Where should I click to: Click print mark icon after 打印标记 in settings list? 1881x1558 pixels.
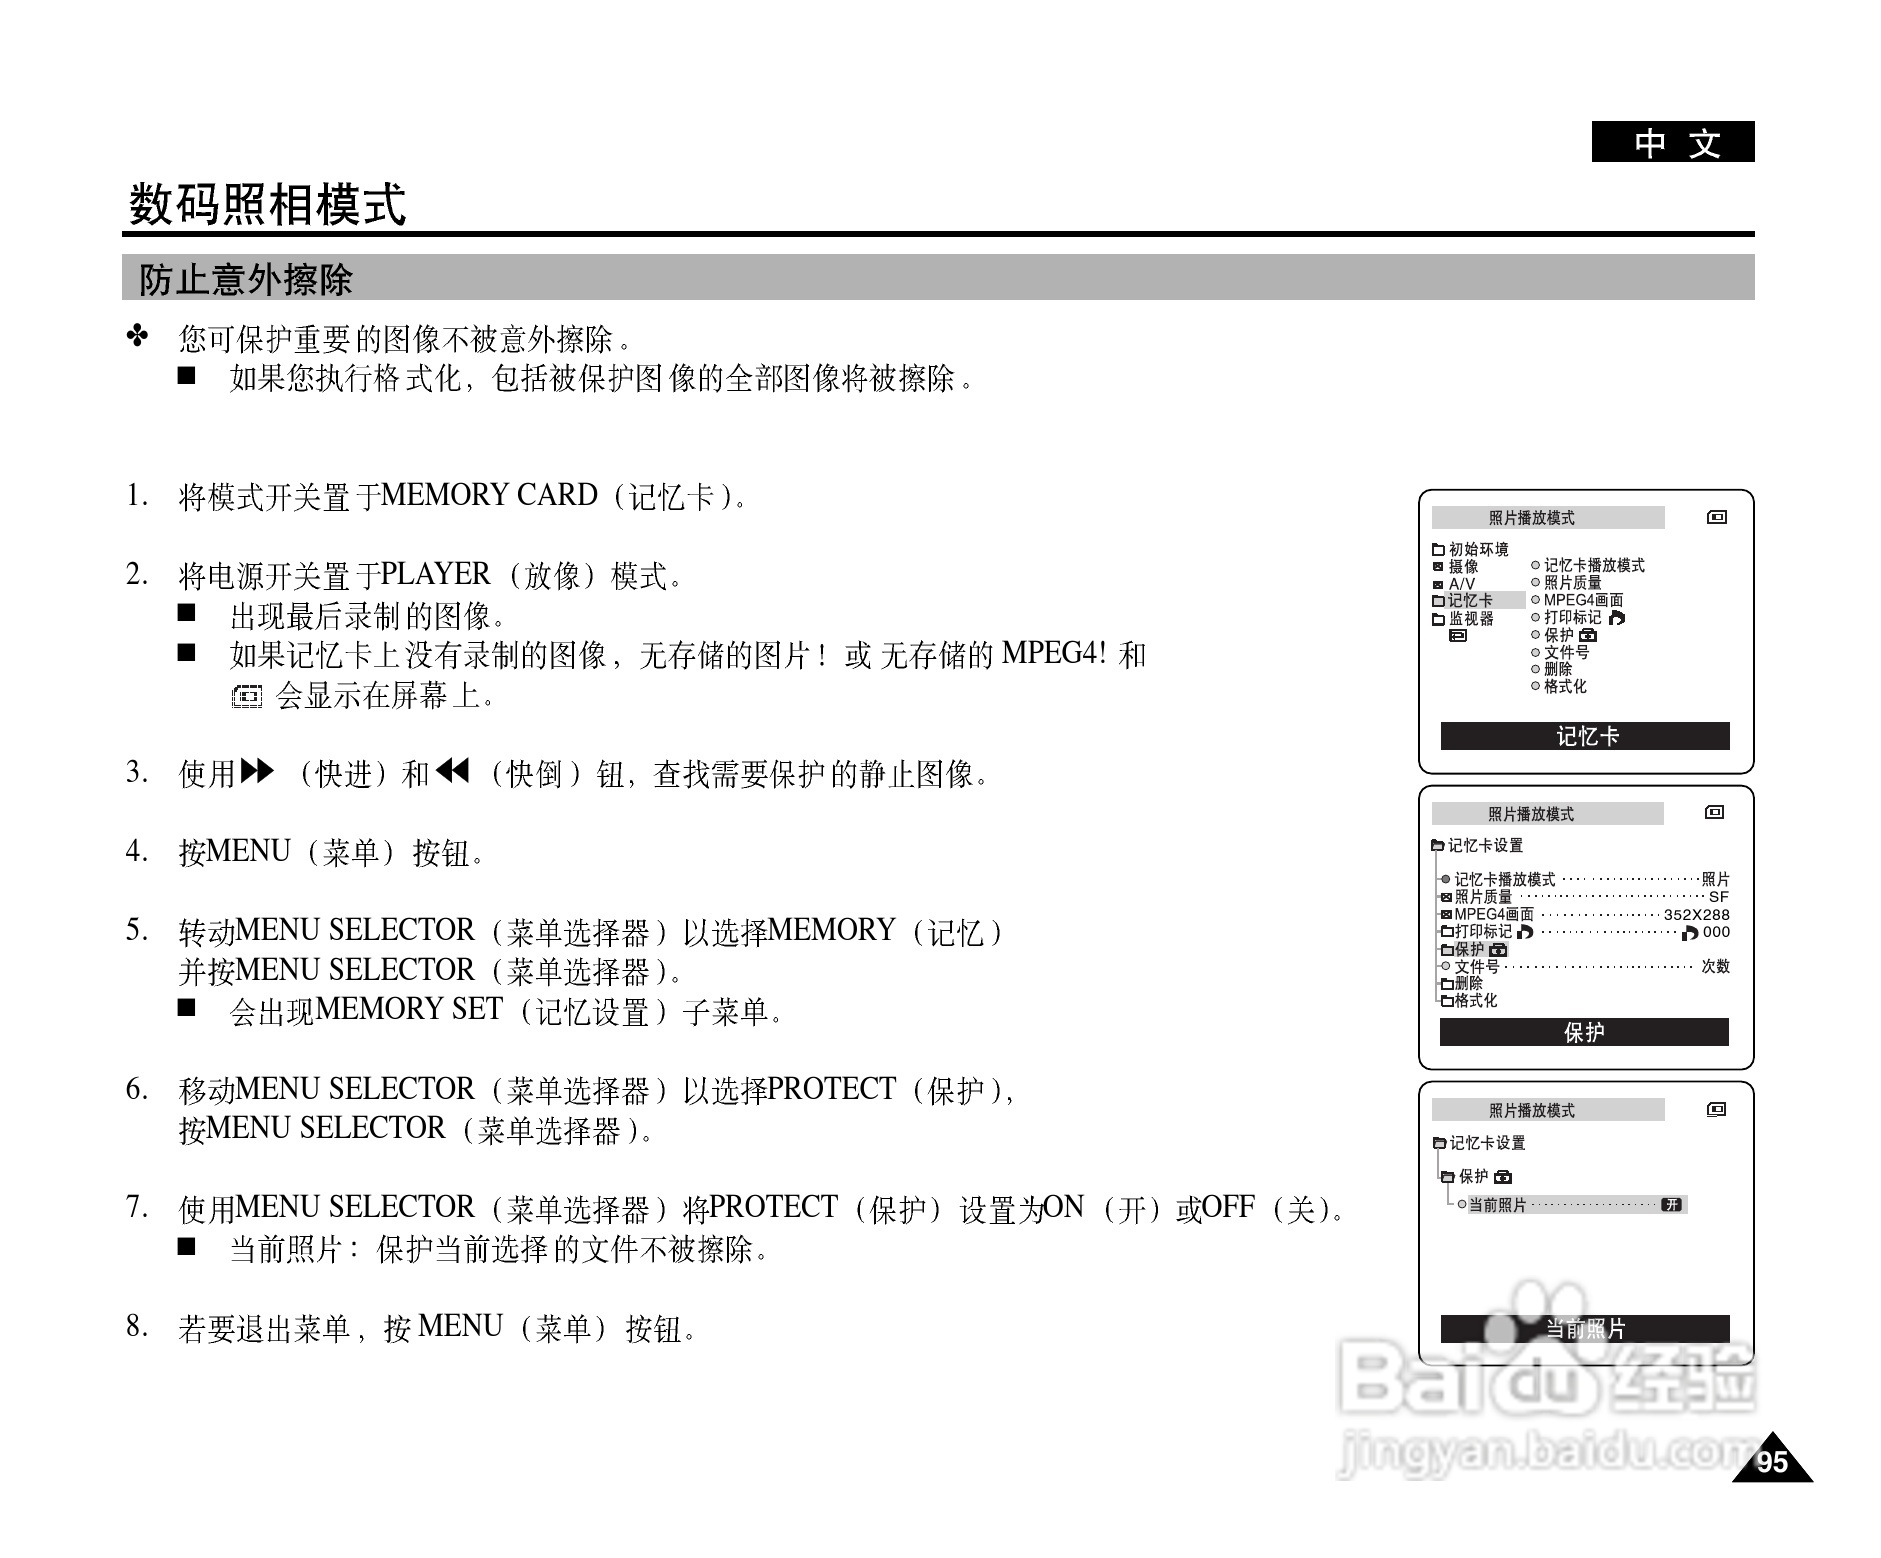[x=1525, y=932]
